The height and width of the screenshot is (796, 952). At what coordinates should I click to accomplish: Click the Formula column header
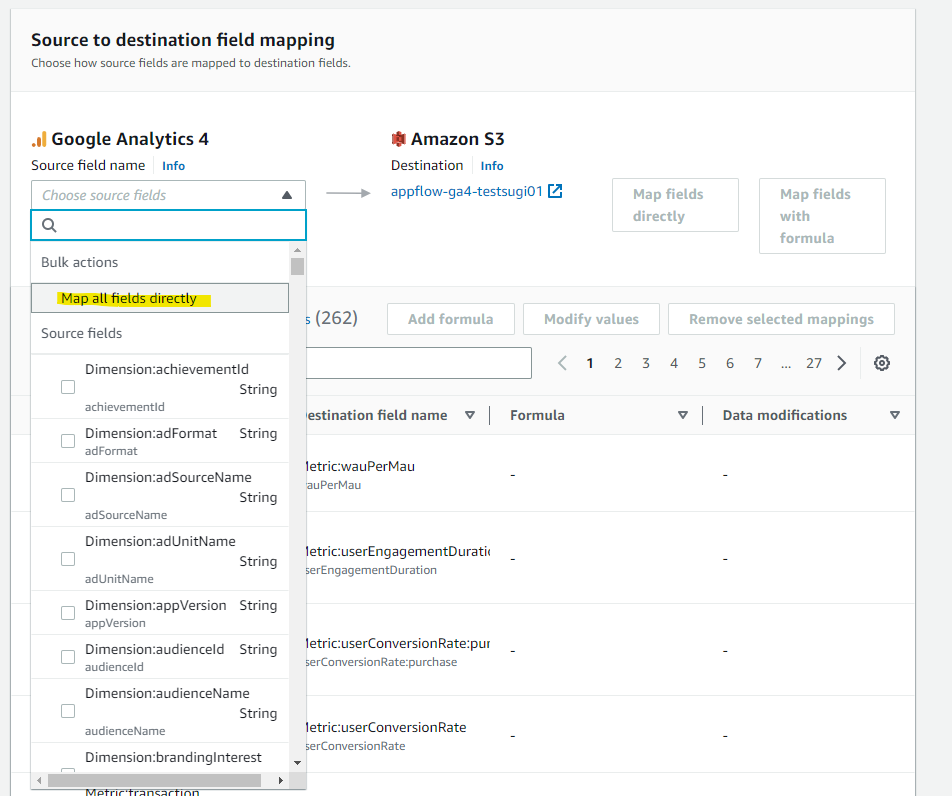click(537, 415)
